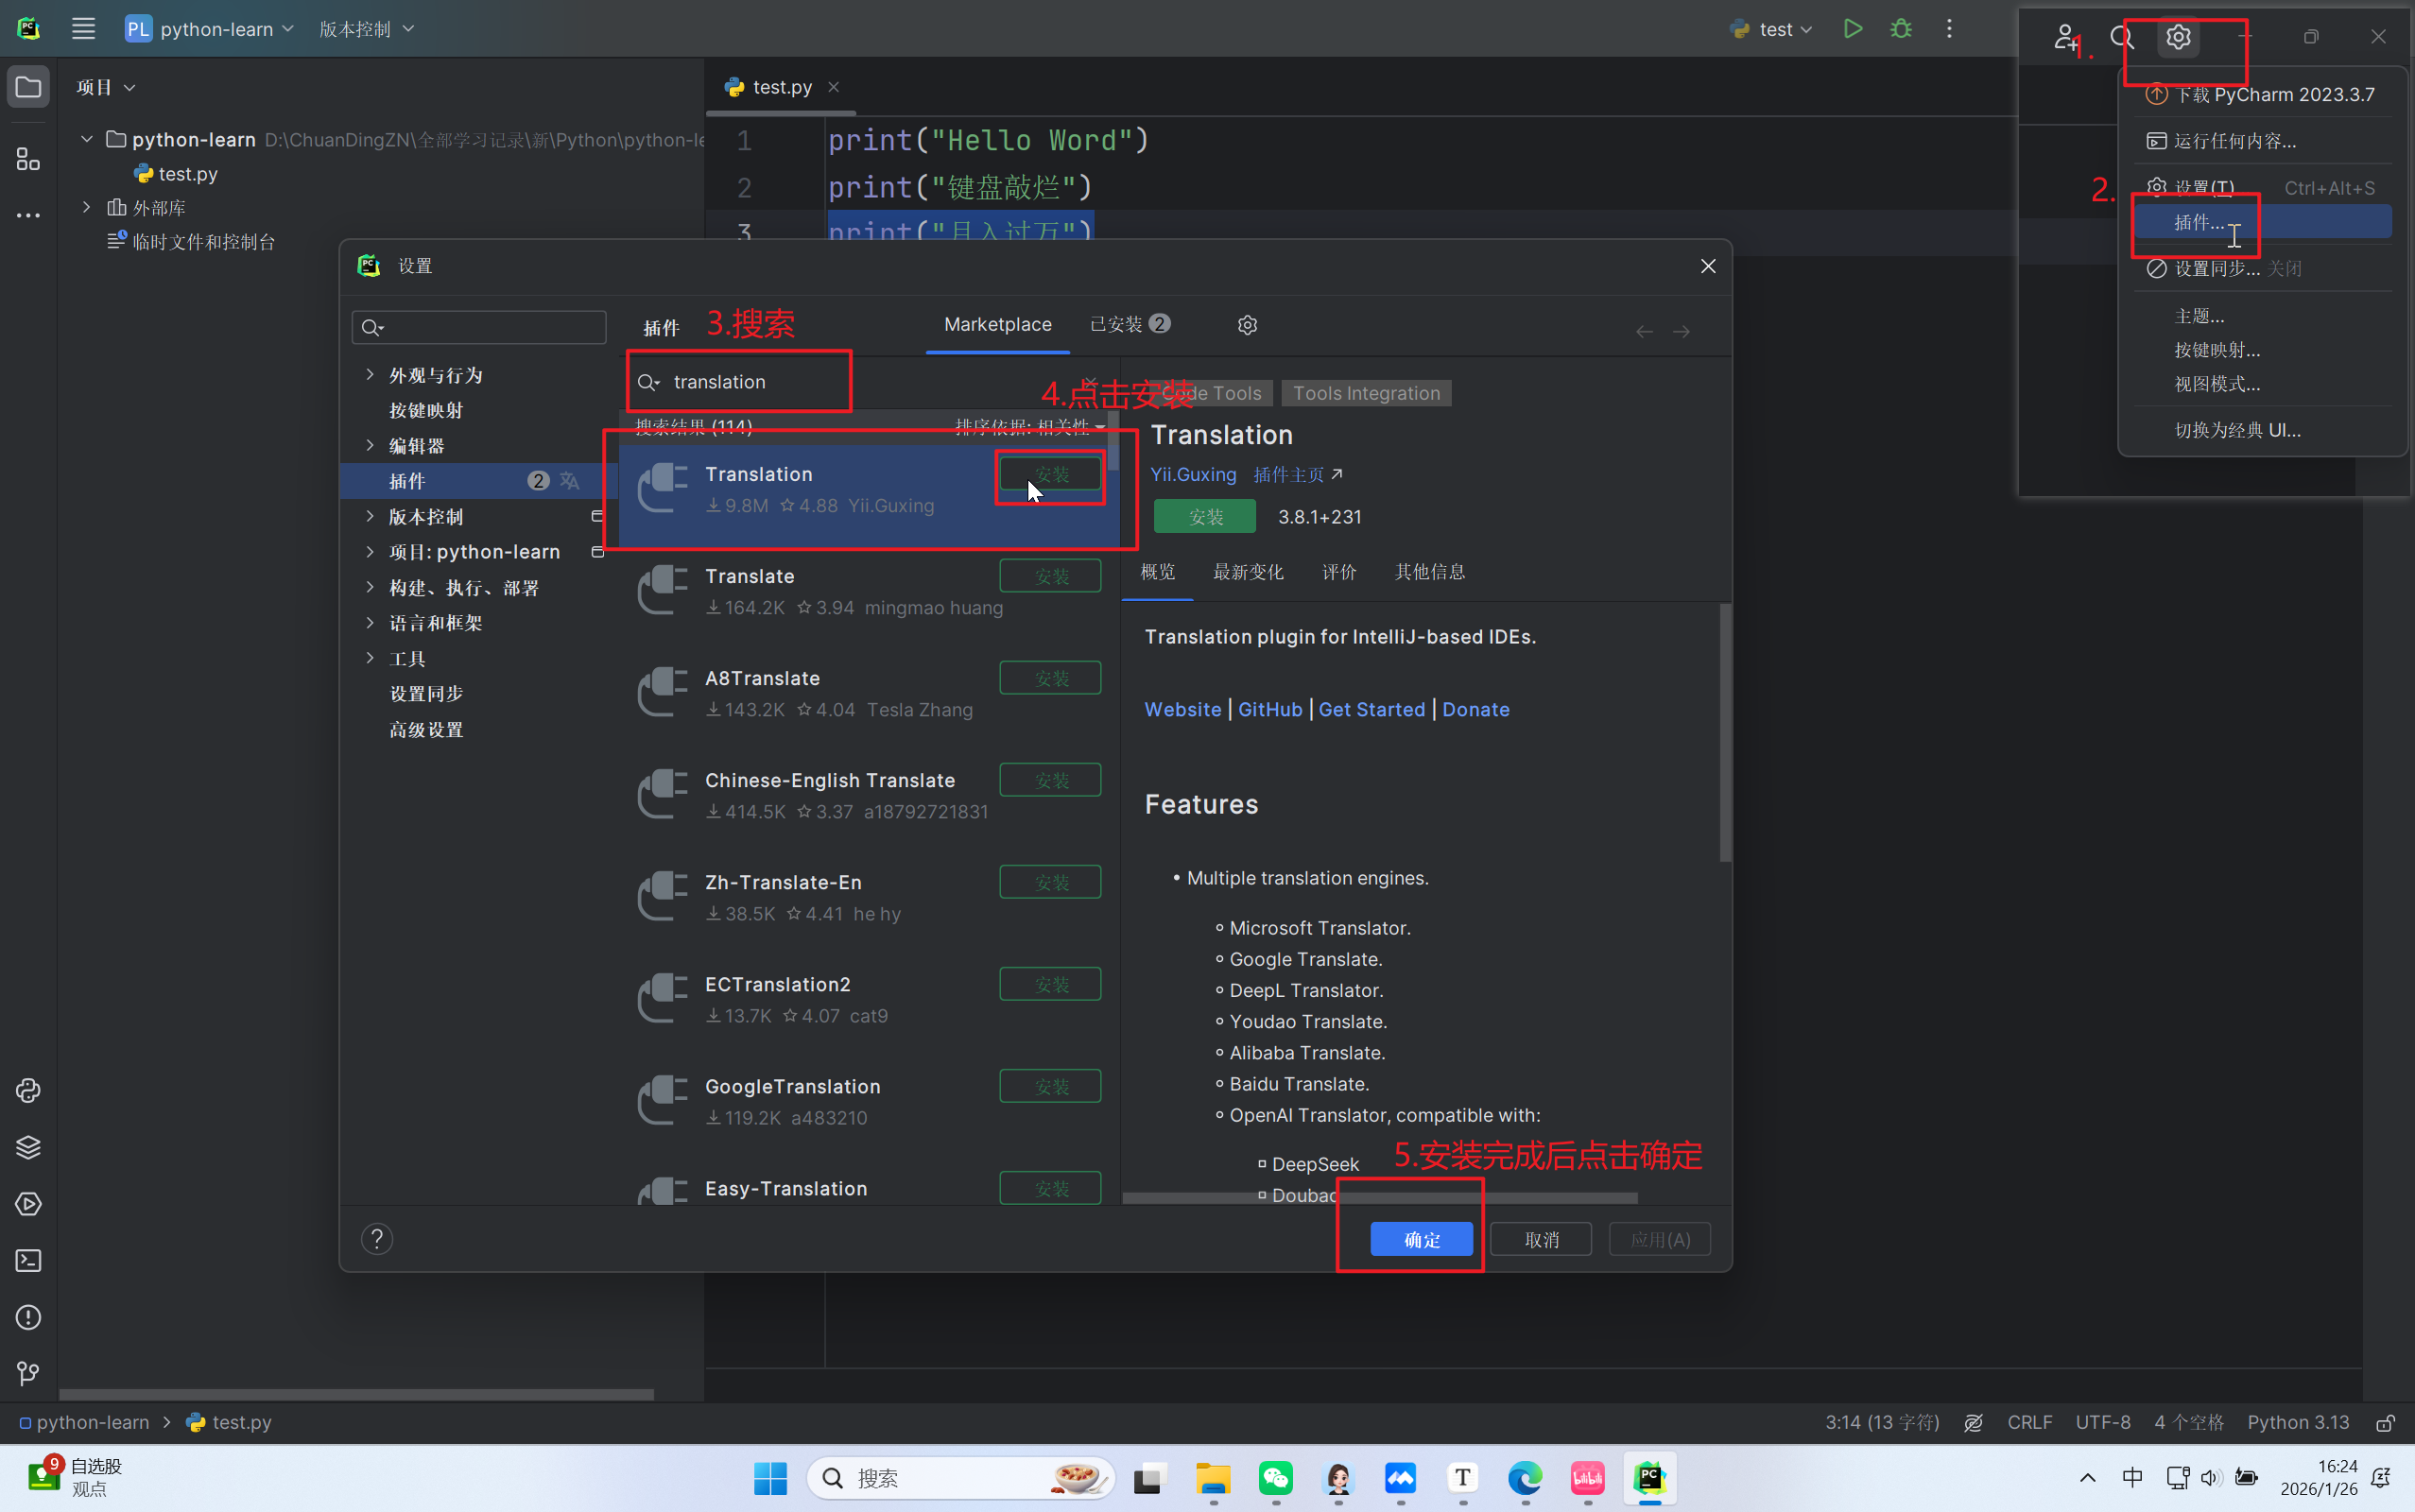Click the help question mark button
2415x1512 pixels.
(377, 1239)
